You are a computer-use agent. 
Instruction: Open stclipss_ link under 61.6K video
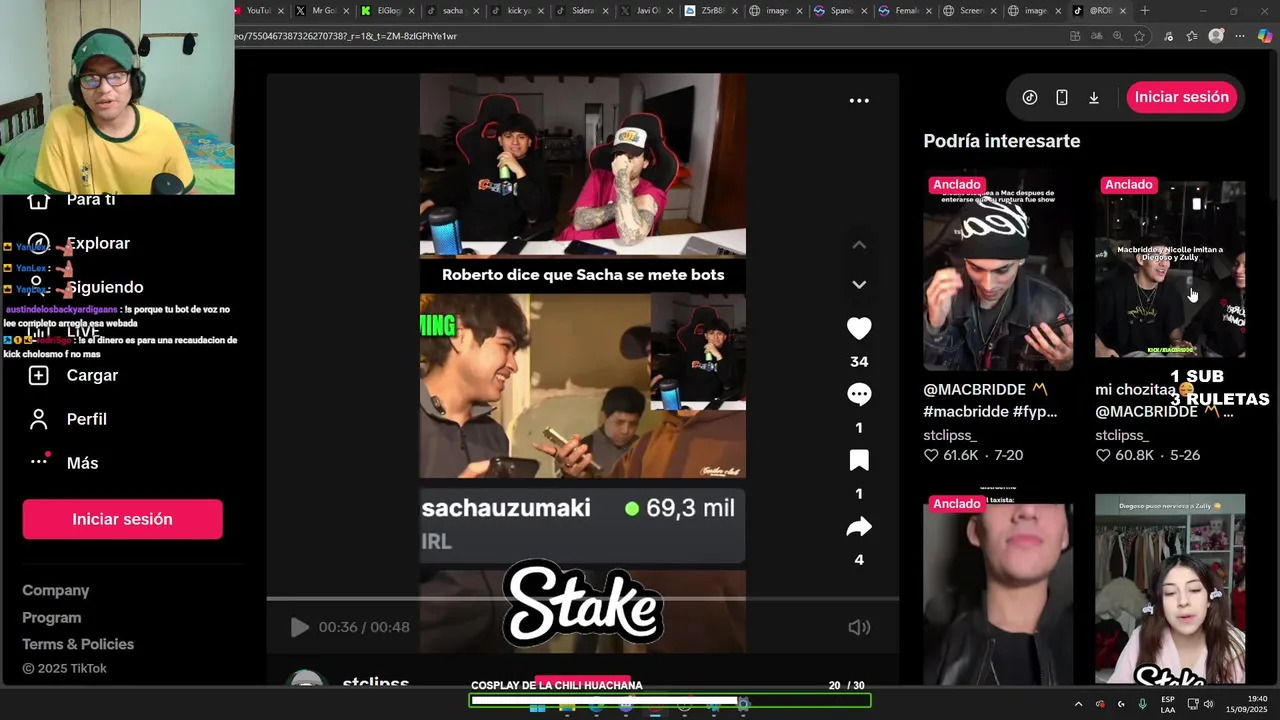tap(950, 435)
